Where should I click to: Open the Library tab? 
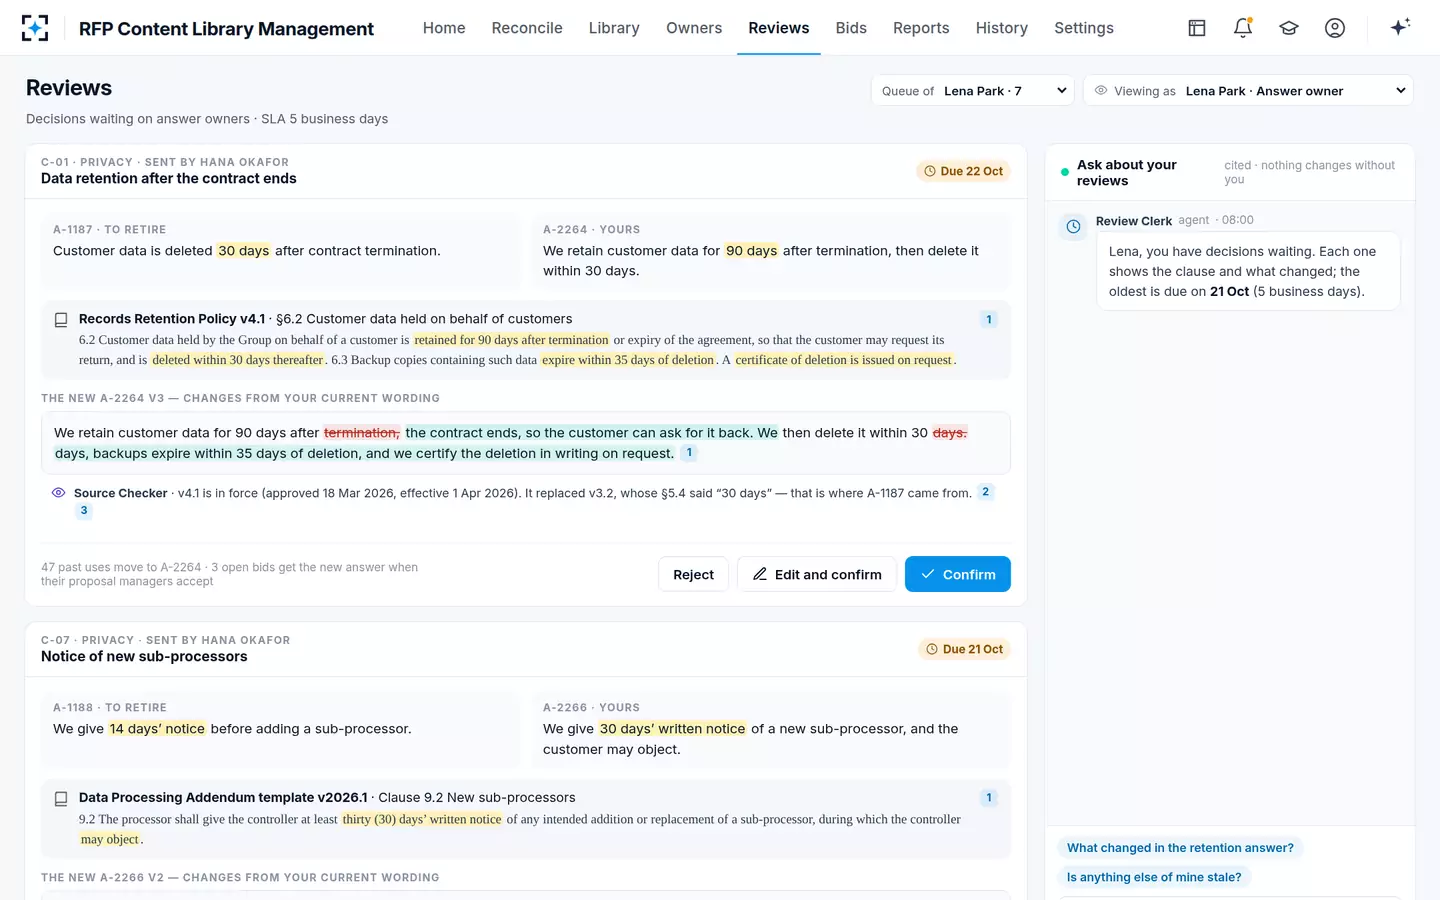click(x=614, y=28)
